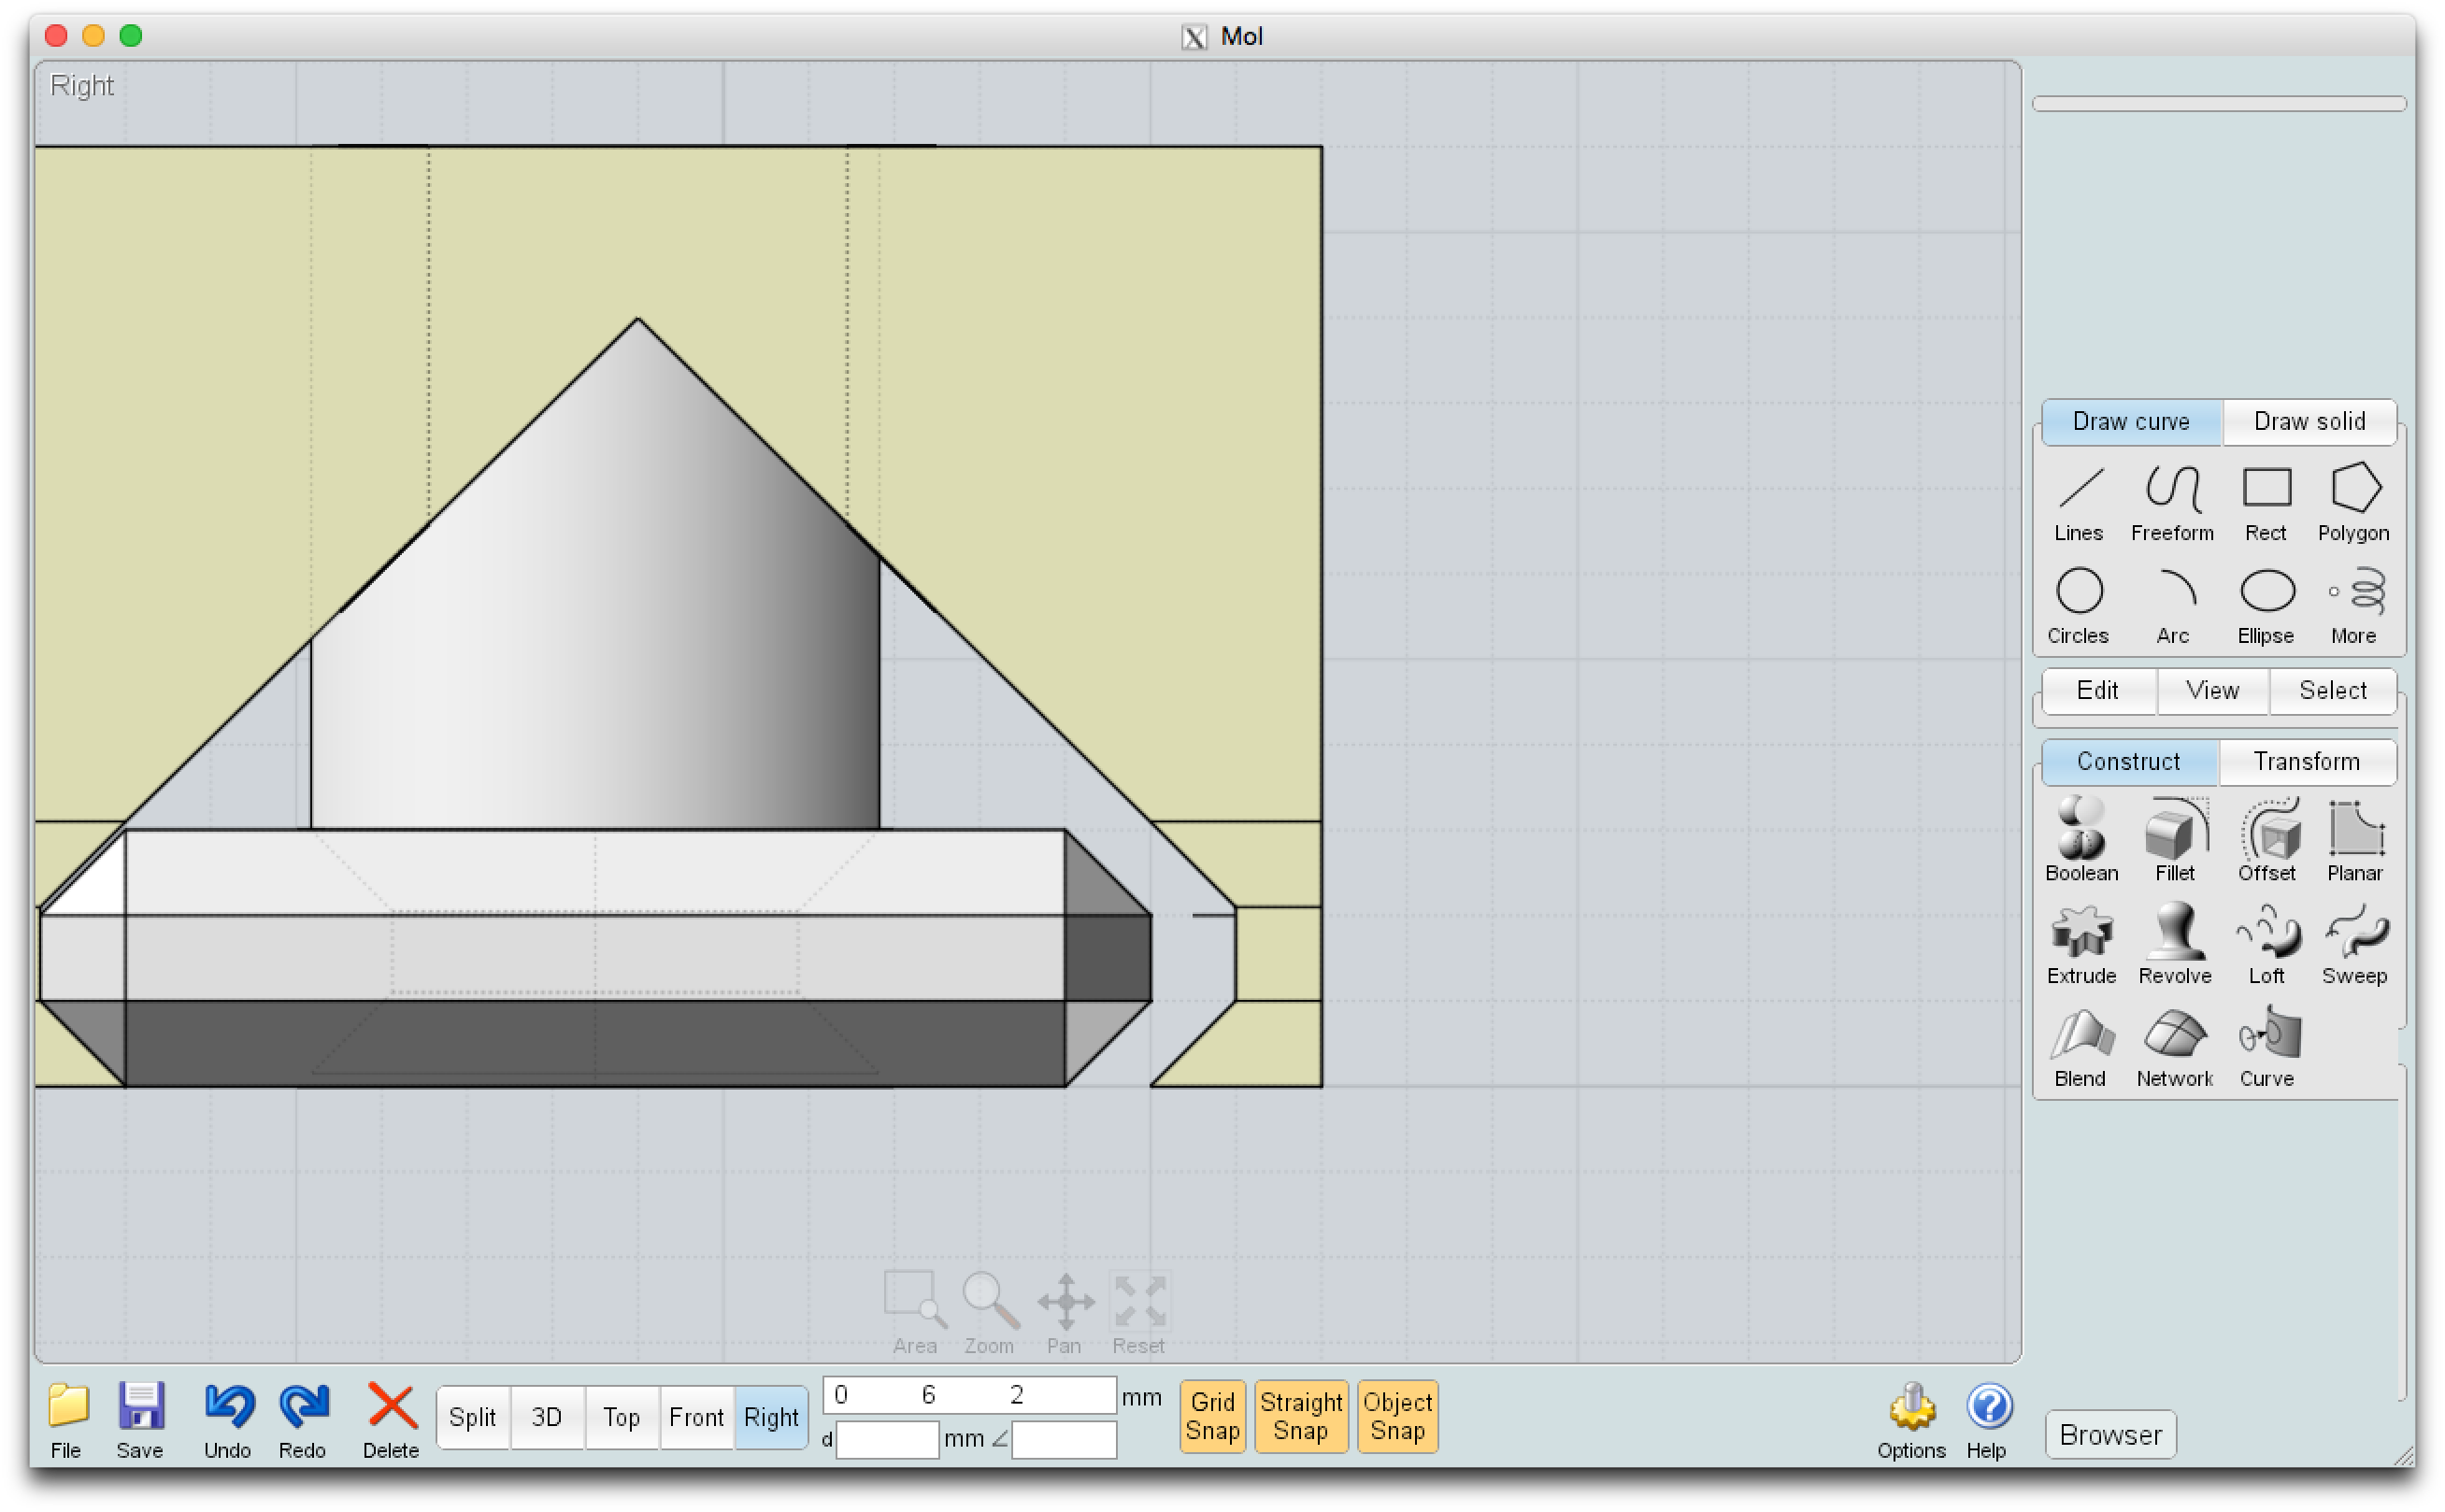Select the Polygon tool
Screen dimensions: 2445x1512
point(2353,504)
